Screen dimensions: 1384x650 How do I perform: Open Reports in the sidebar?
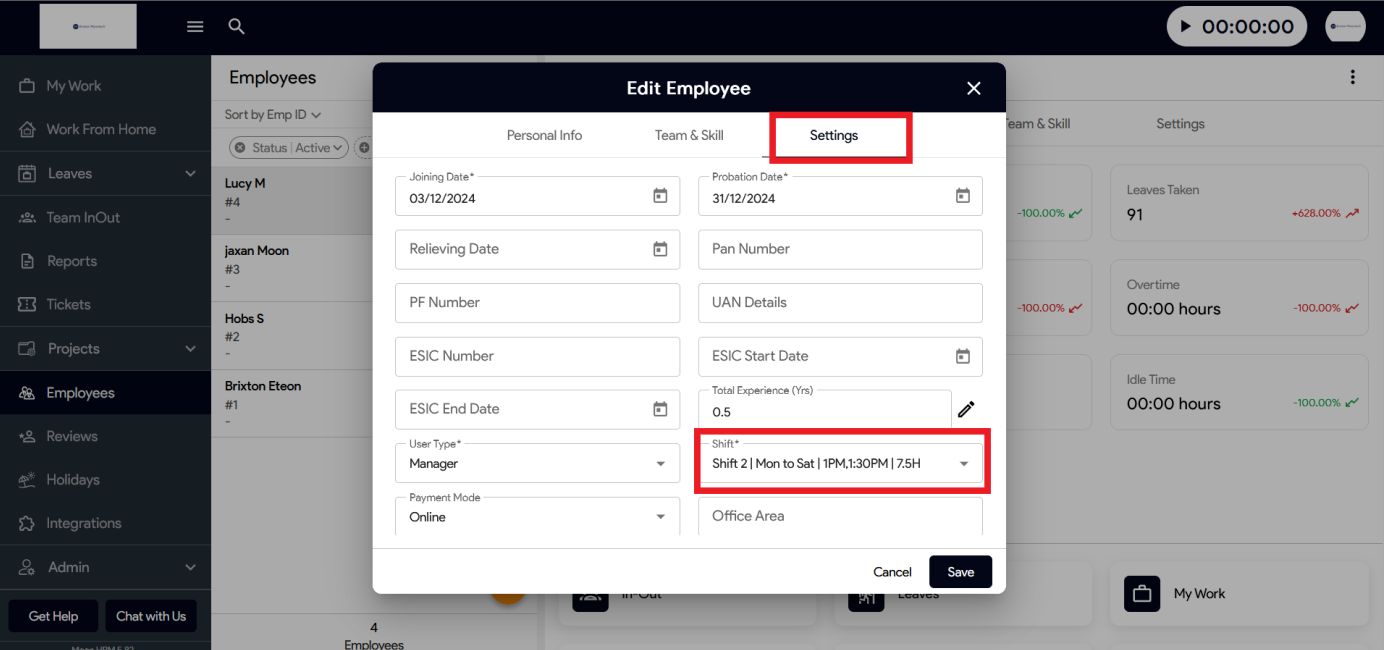click(72, 261)
